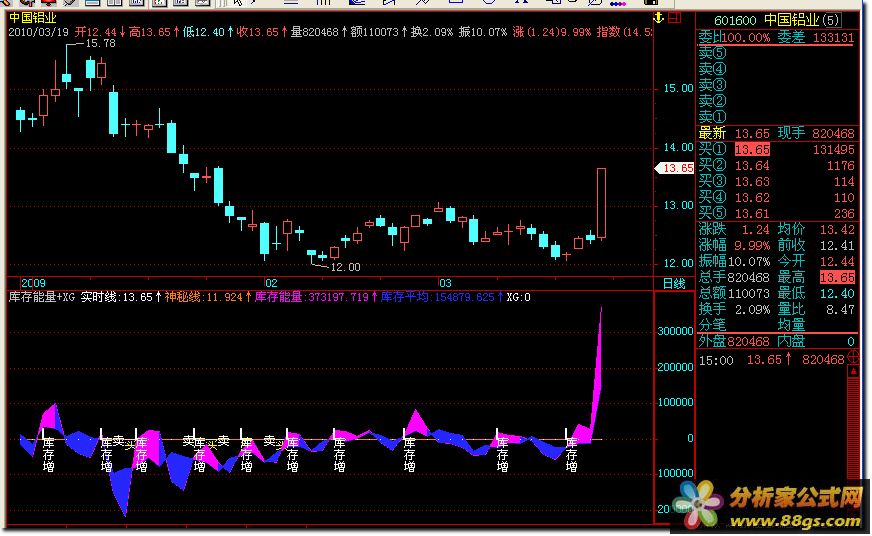Viewport: 872px width, 536px height.
Task: Click the 14.00 label on the price axis
Action: (x=678, y=147)
